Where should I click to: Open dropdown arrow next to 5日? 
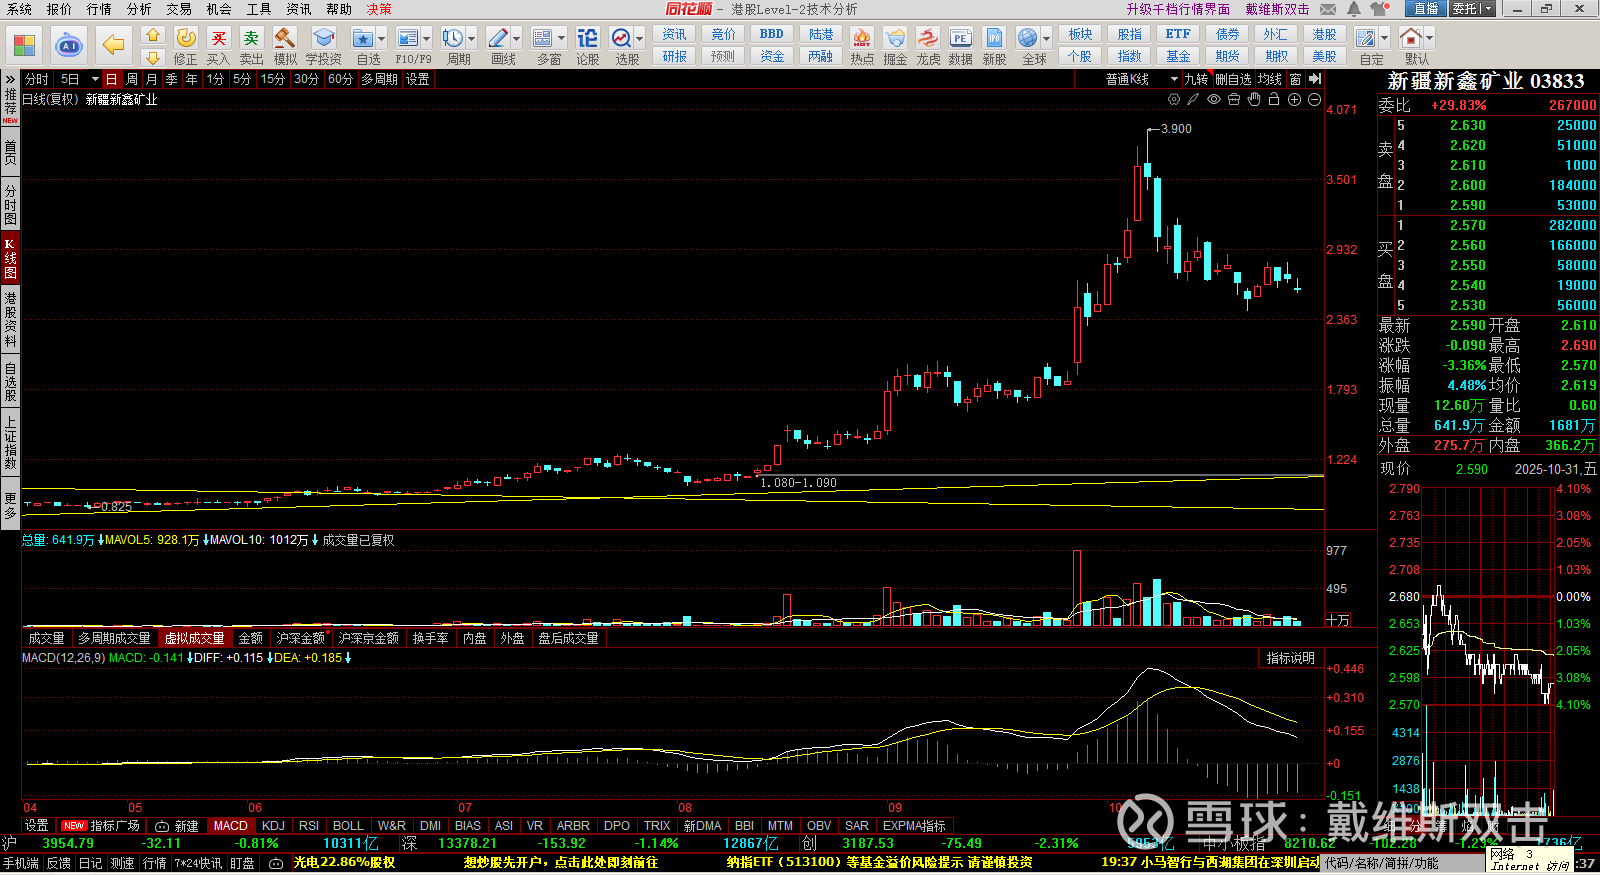pyautogui.click(x=95, y=79)
